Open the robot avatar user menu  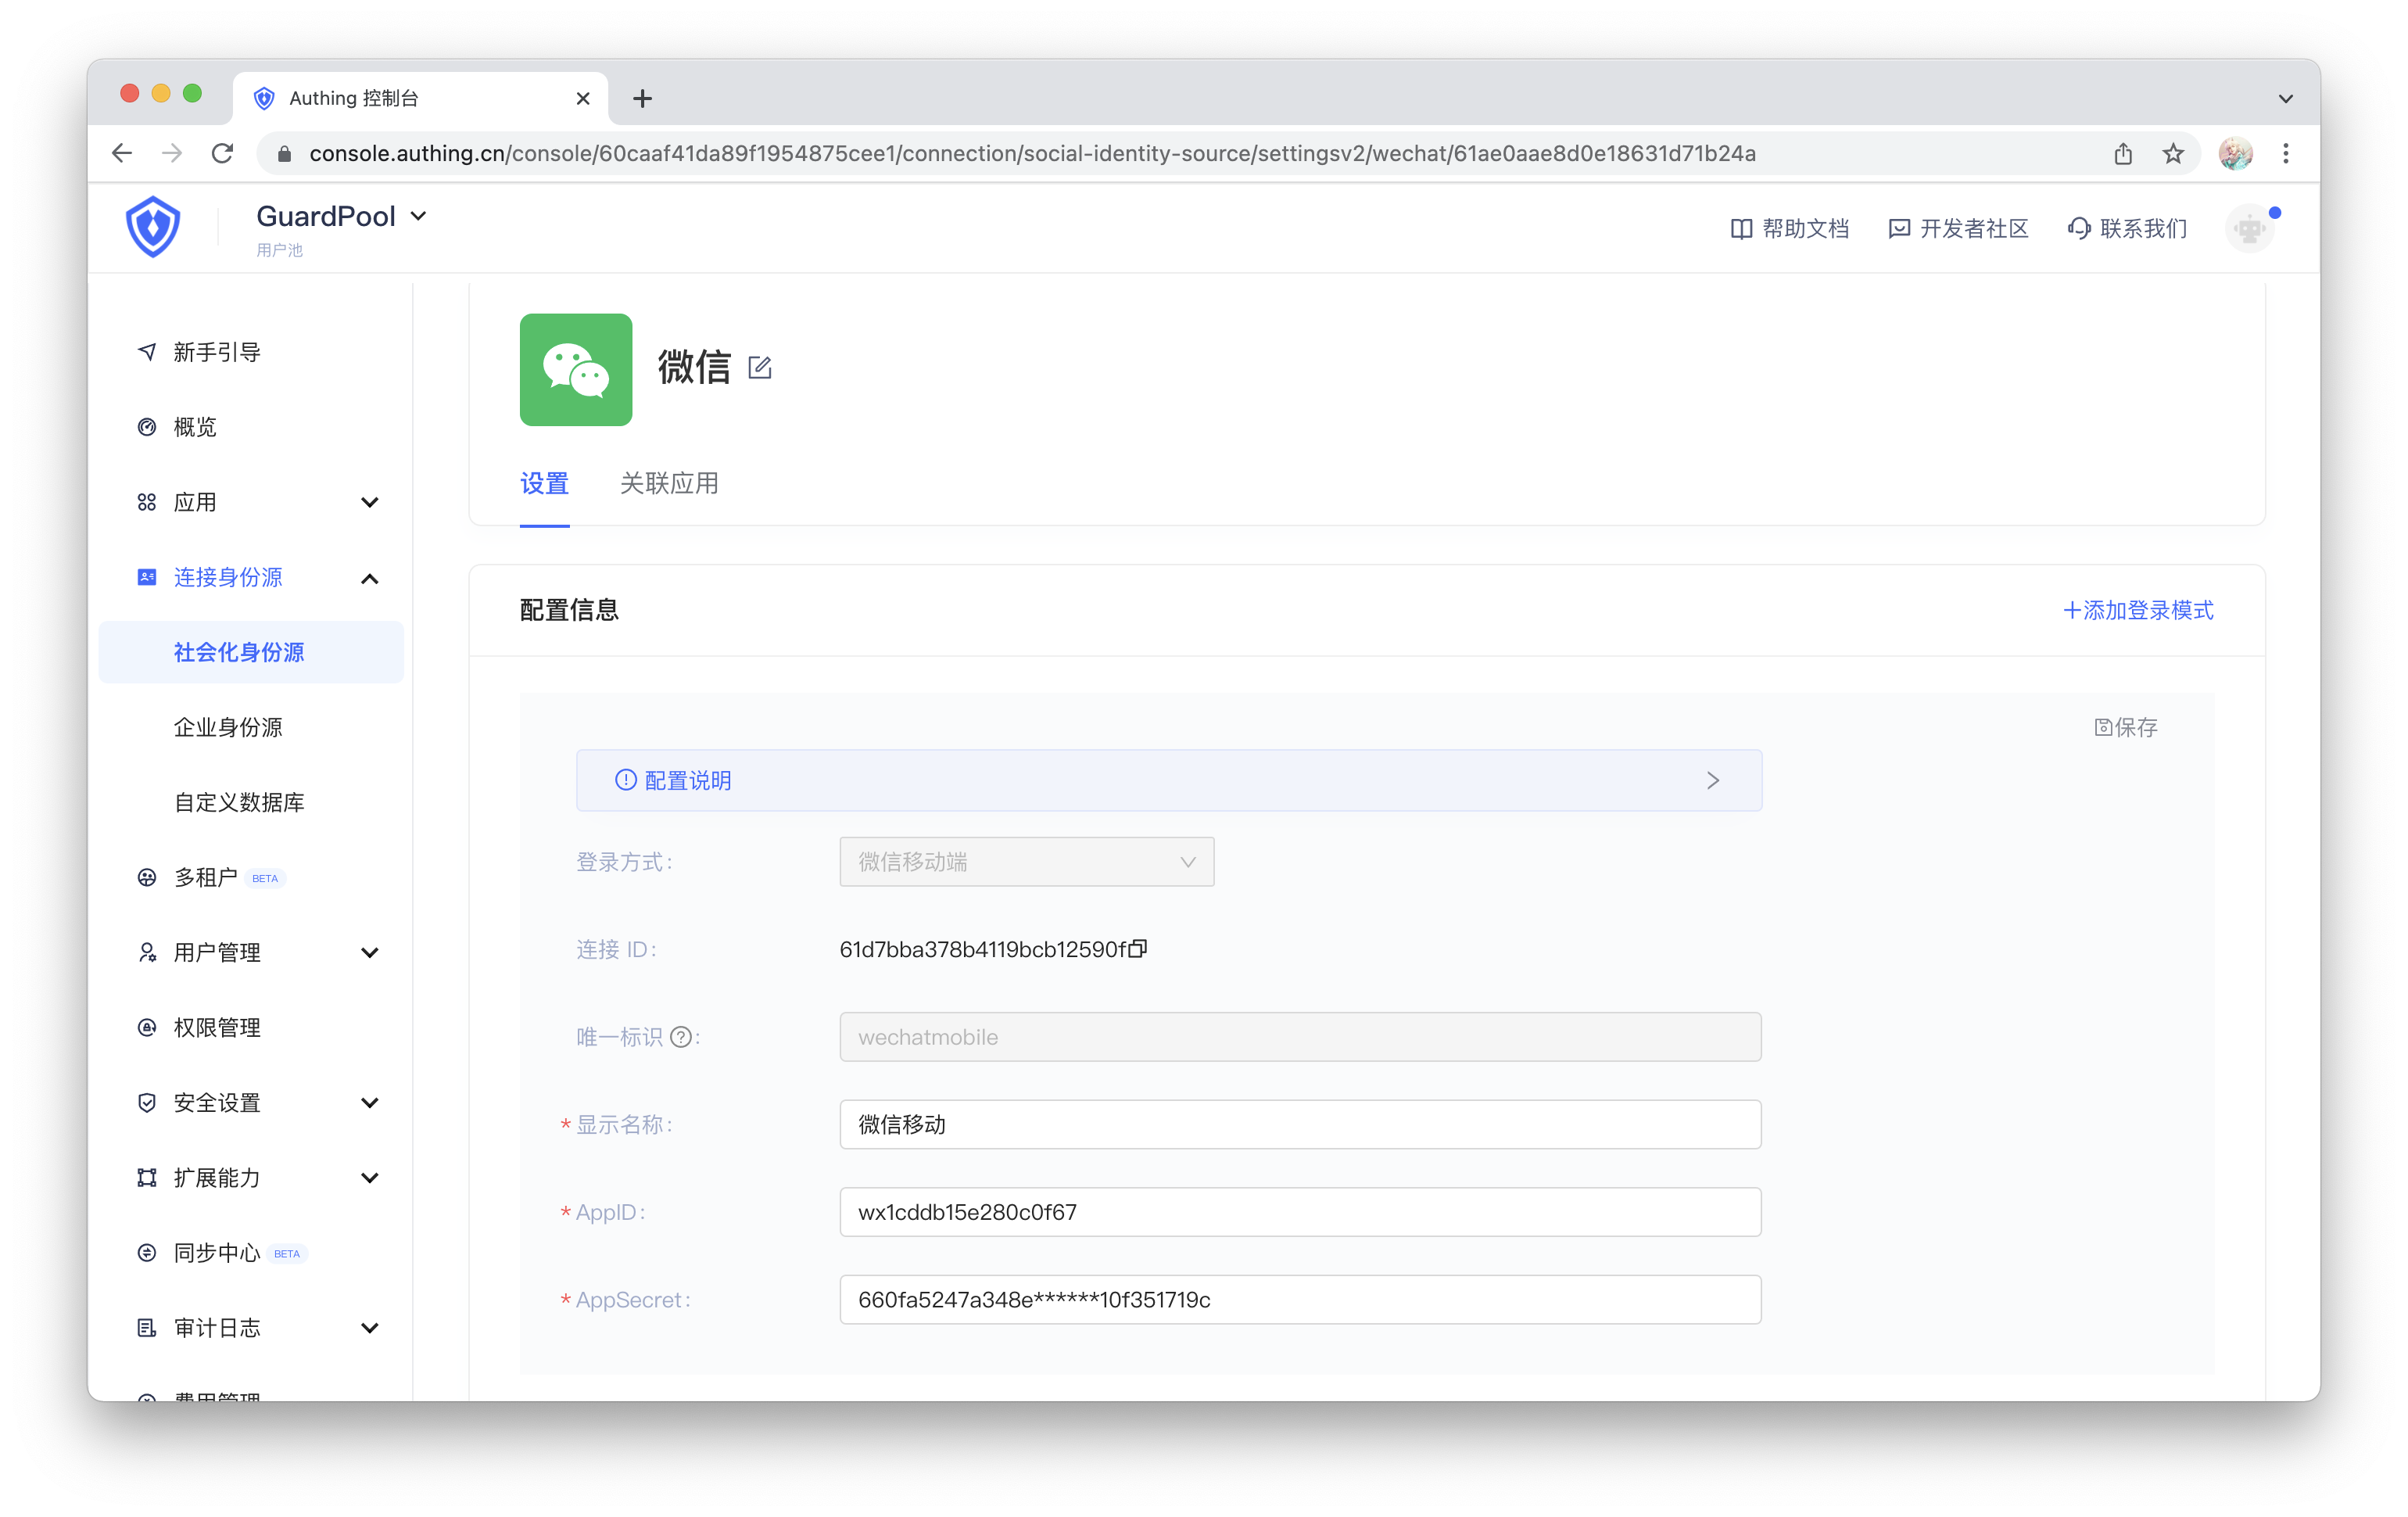tap(2249, 229)
